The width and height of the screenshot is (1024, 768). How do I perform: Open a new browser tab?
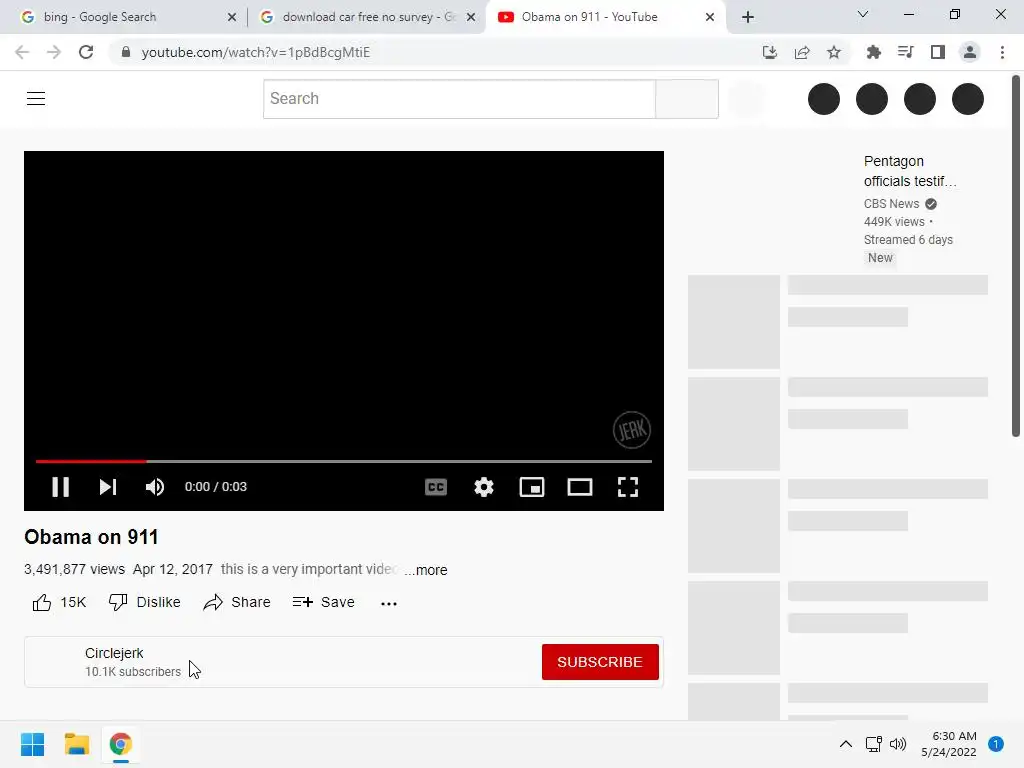(x=748, y=17)
